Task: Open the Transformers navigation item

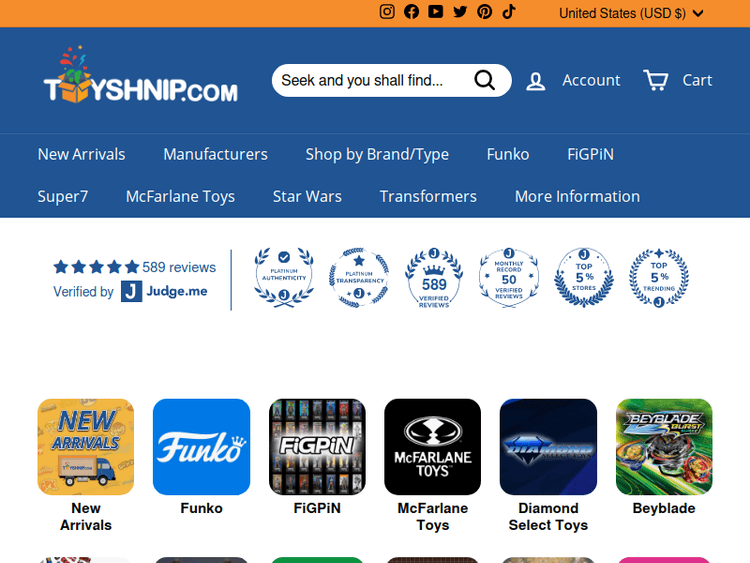Action: click(x=428, y=196)
